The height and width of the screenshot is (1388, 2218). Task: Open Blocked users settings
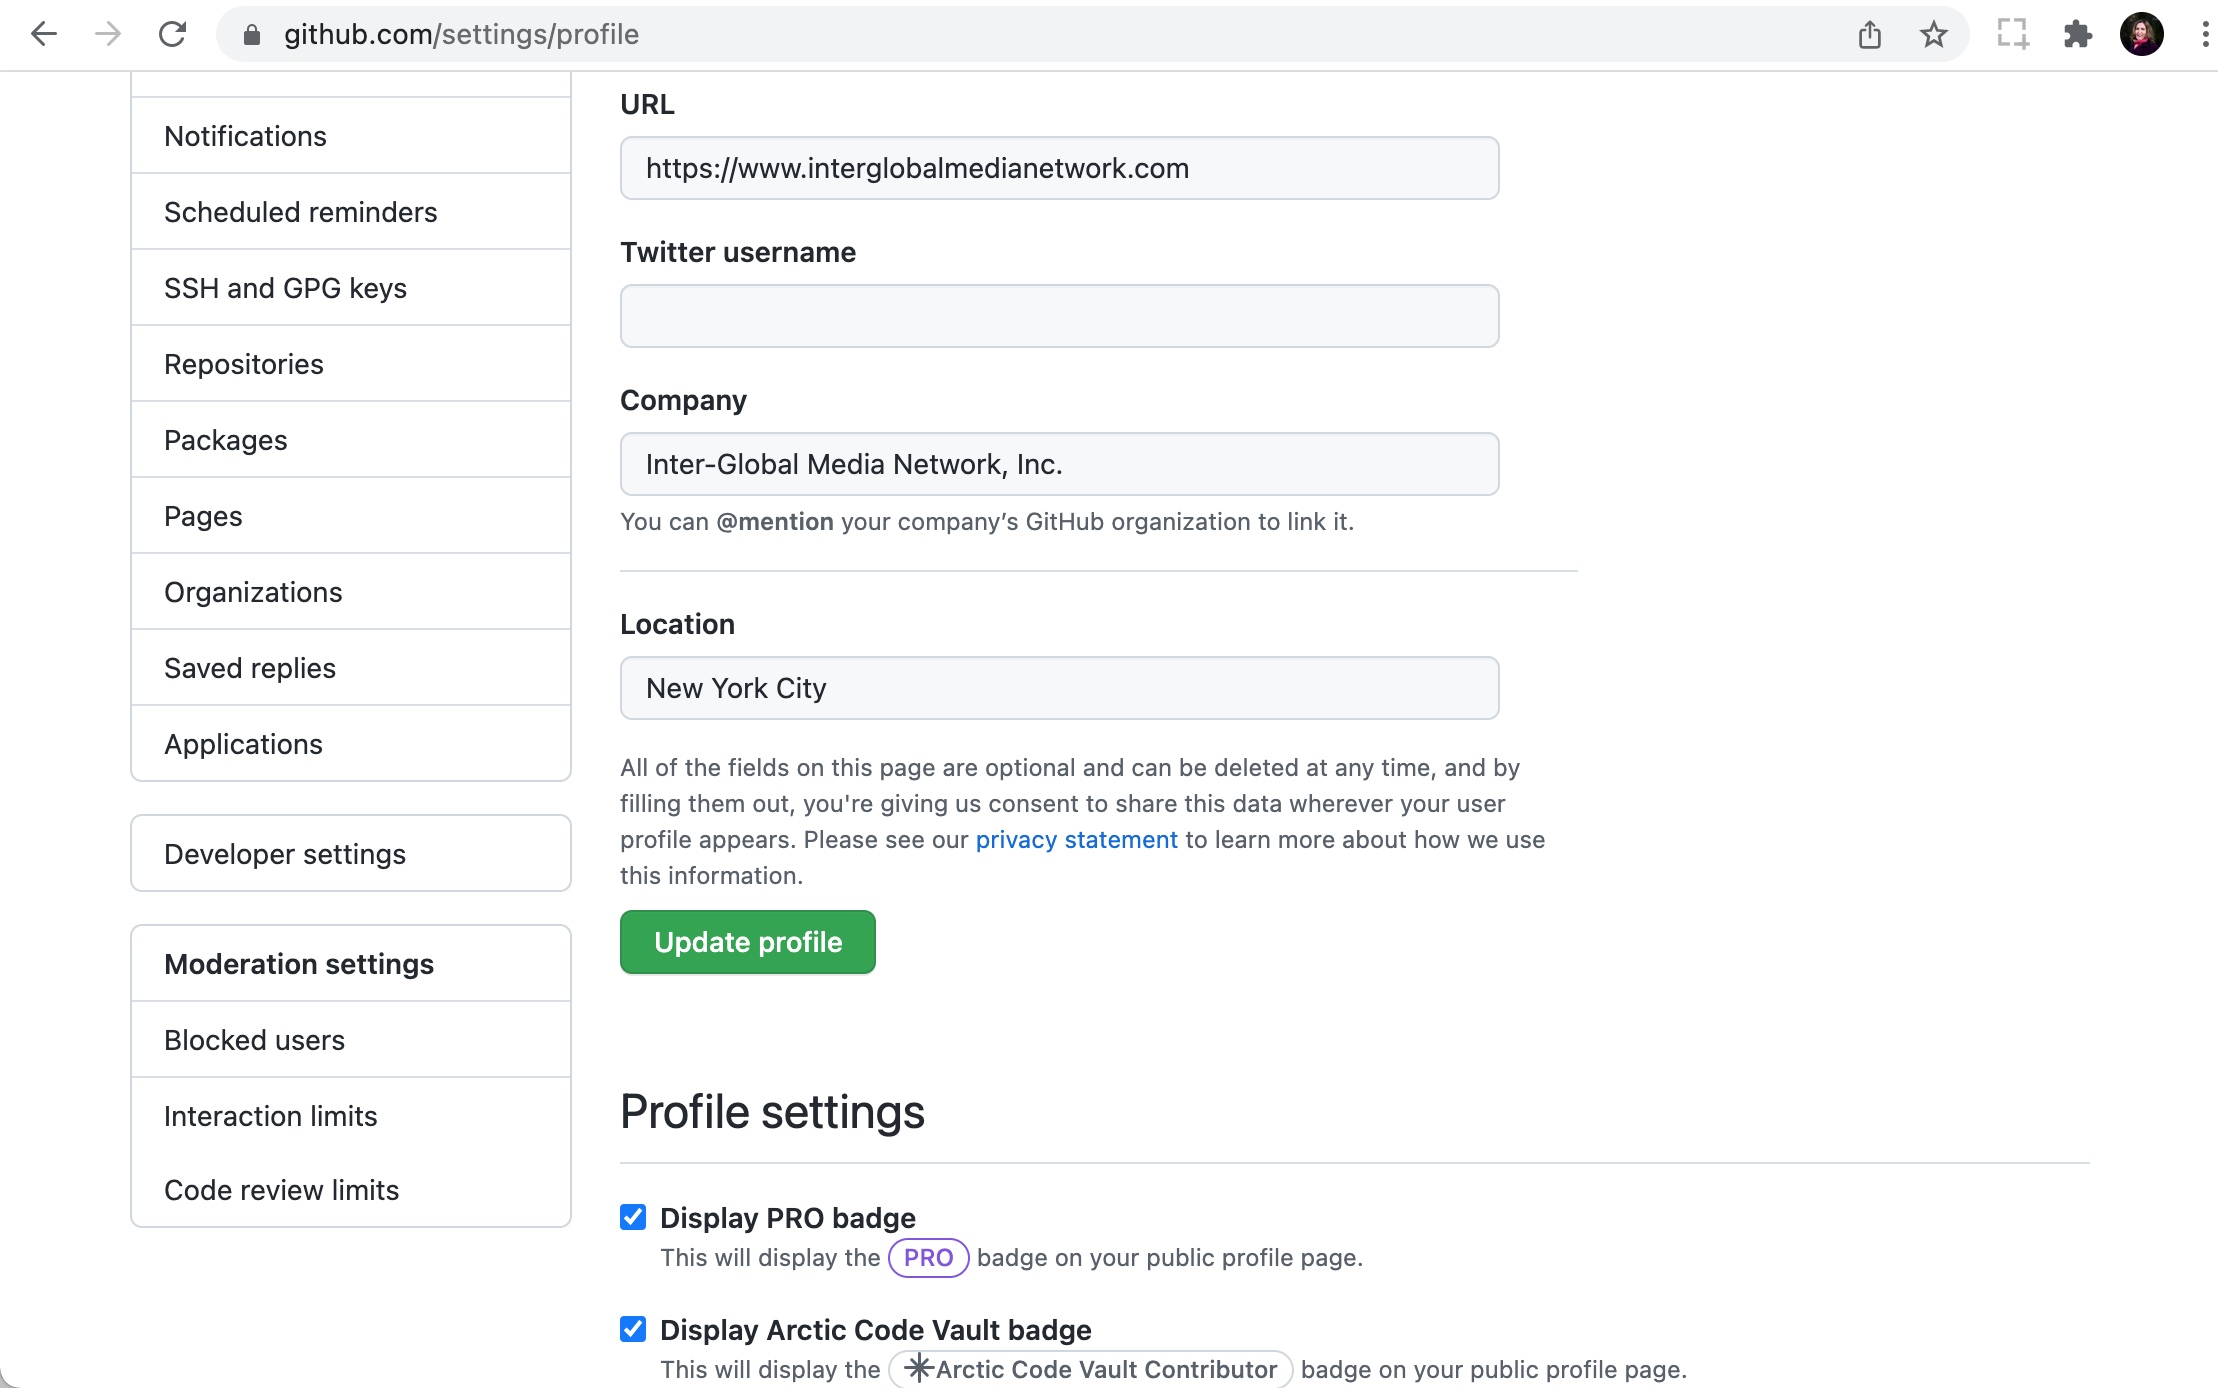click(253, 1040)
